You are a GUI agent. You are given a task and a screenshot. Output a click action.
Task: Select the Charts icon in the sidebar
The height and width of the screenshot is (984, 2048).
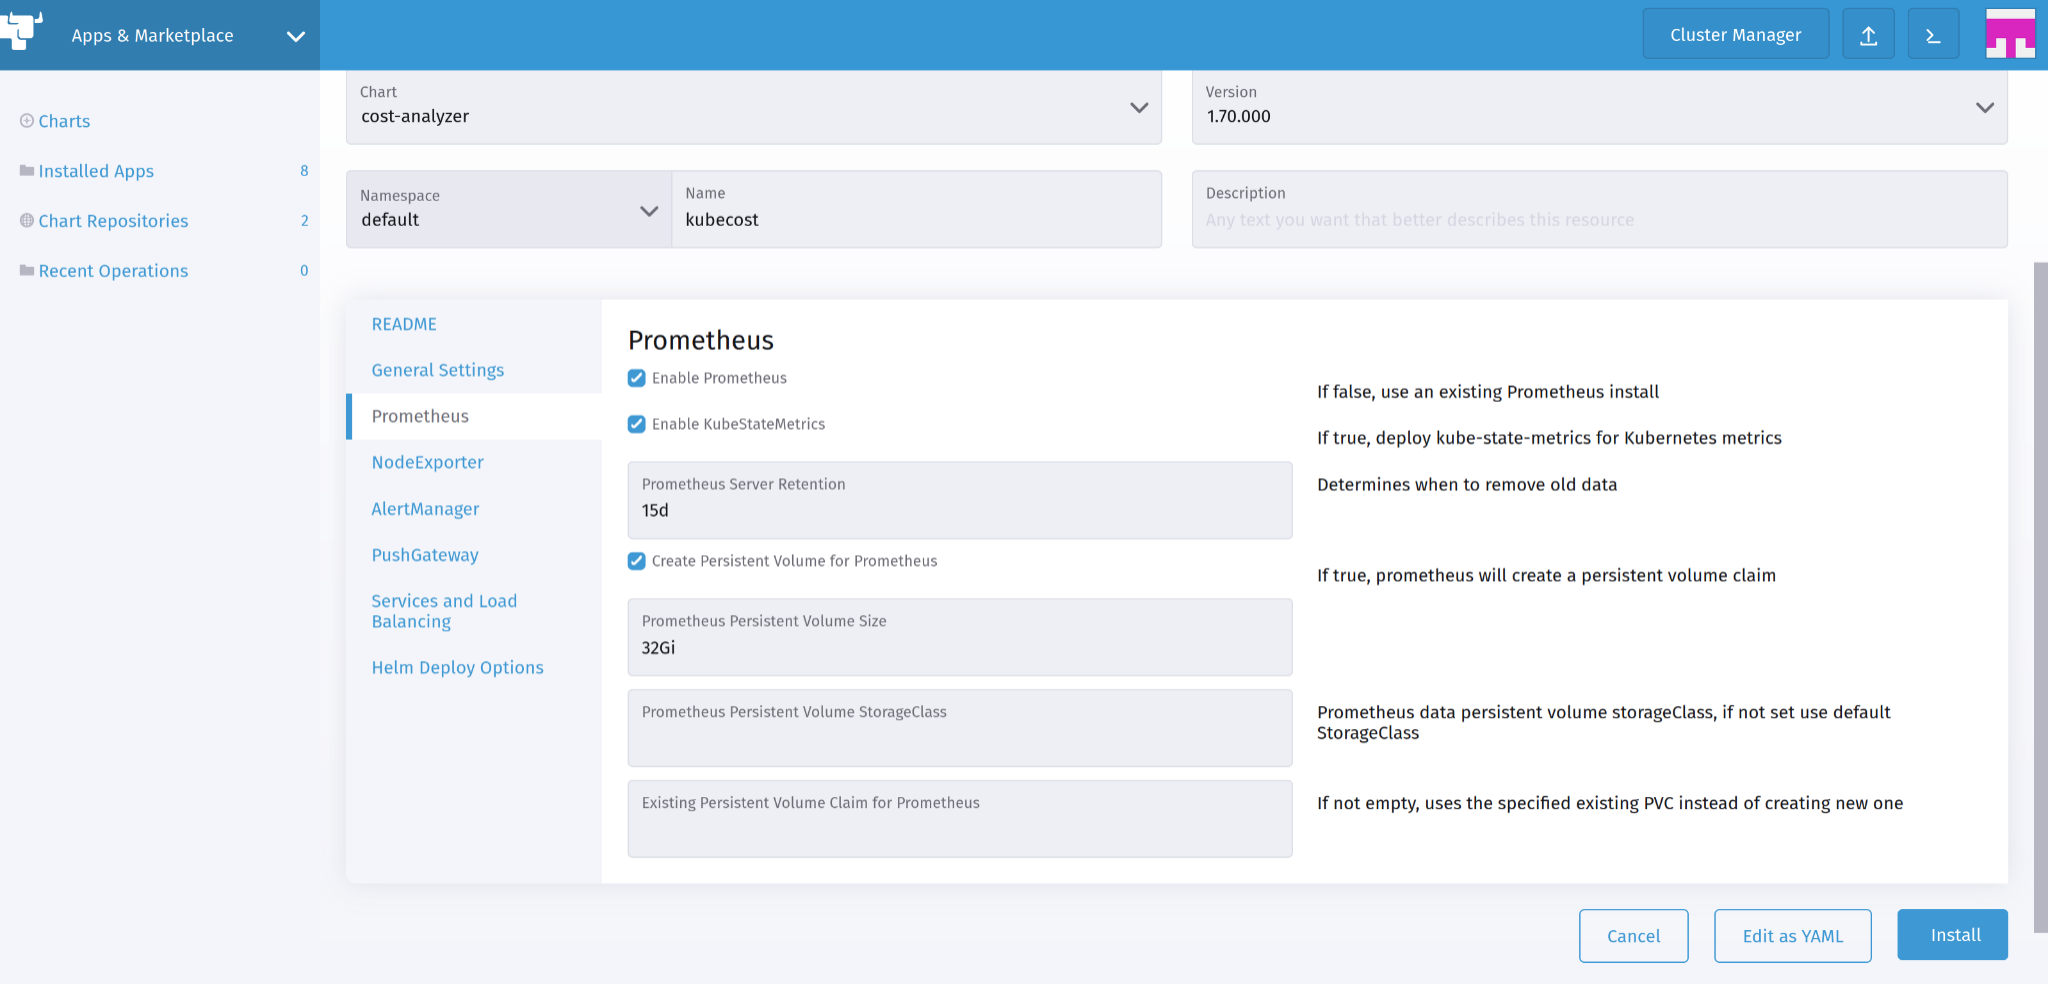(25, 120)
